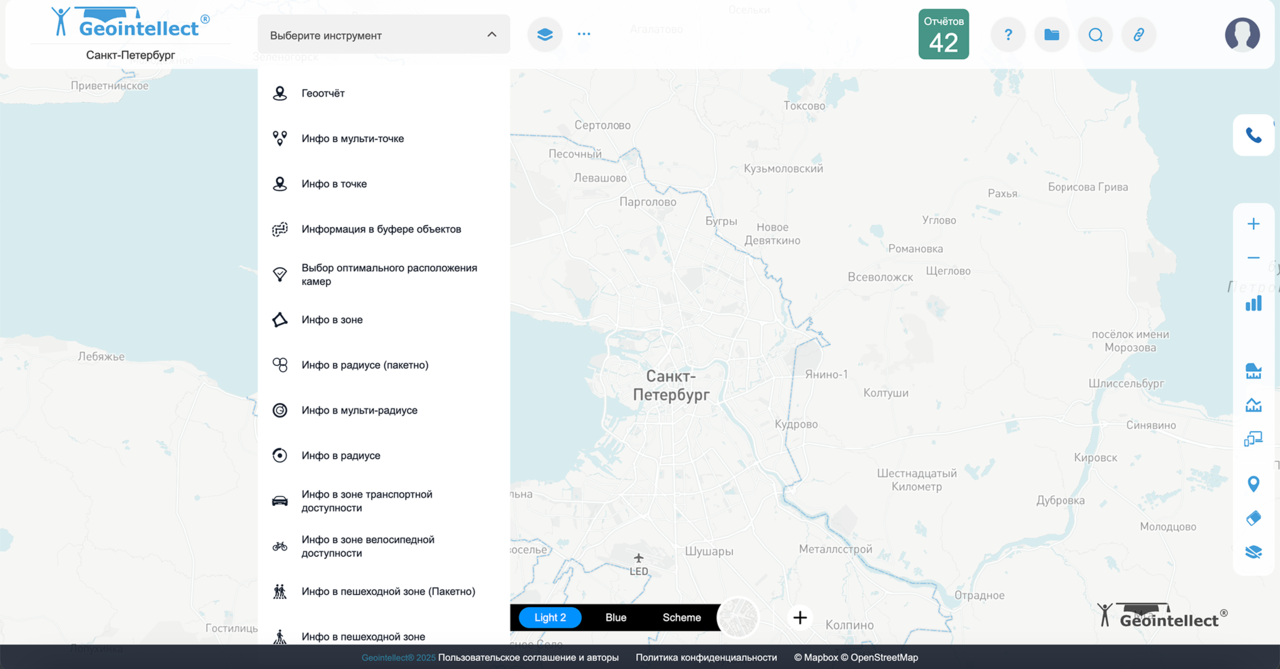Select the Light 2 map style
Screen dimensions: 1280x669
click(x=550, y=618)
